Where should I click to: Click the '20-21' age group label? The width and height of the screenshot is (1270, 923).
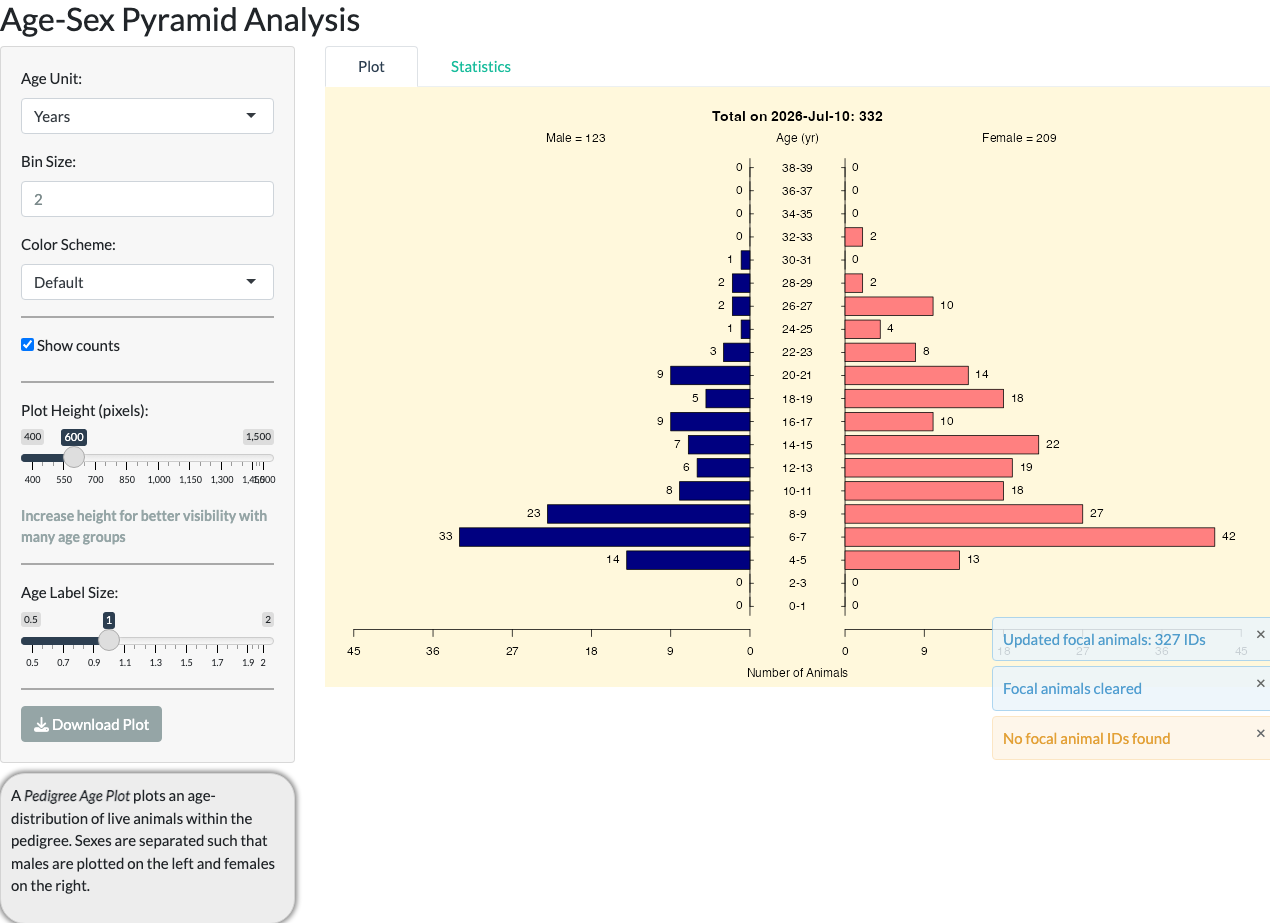pyautogui.click(x=797, y=375)
